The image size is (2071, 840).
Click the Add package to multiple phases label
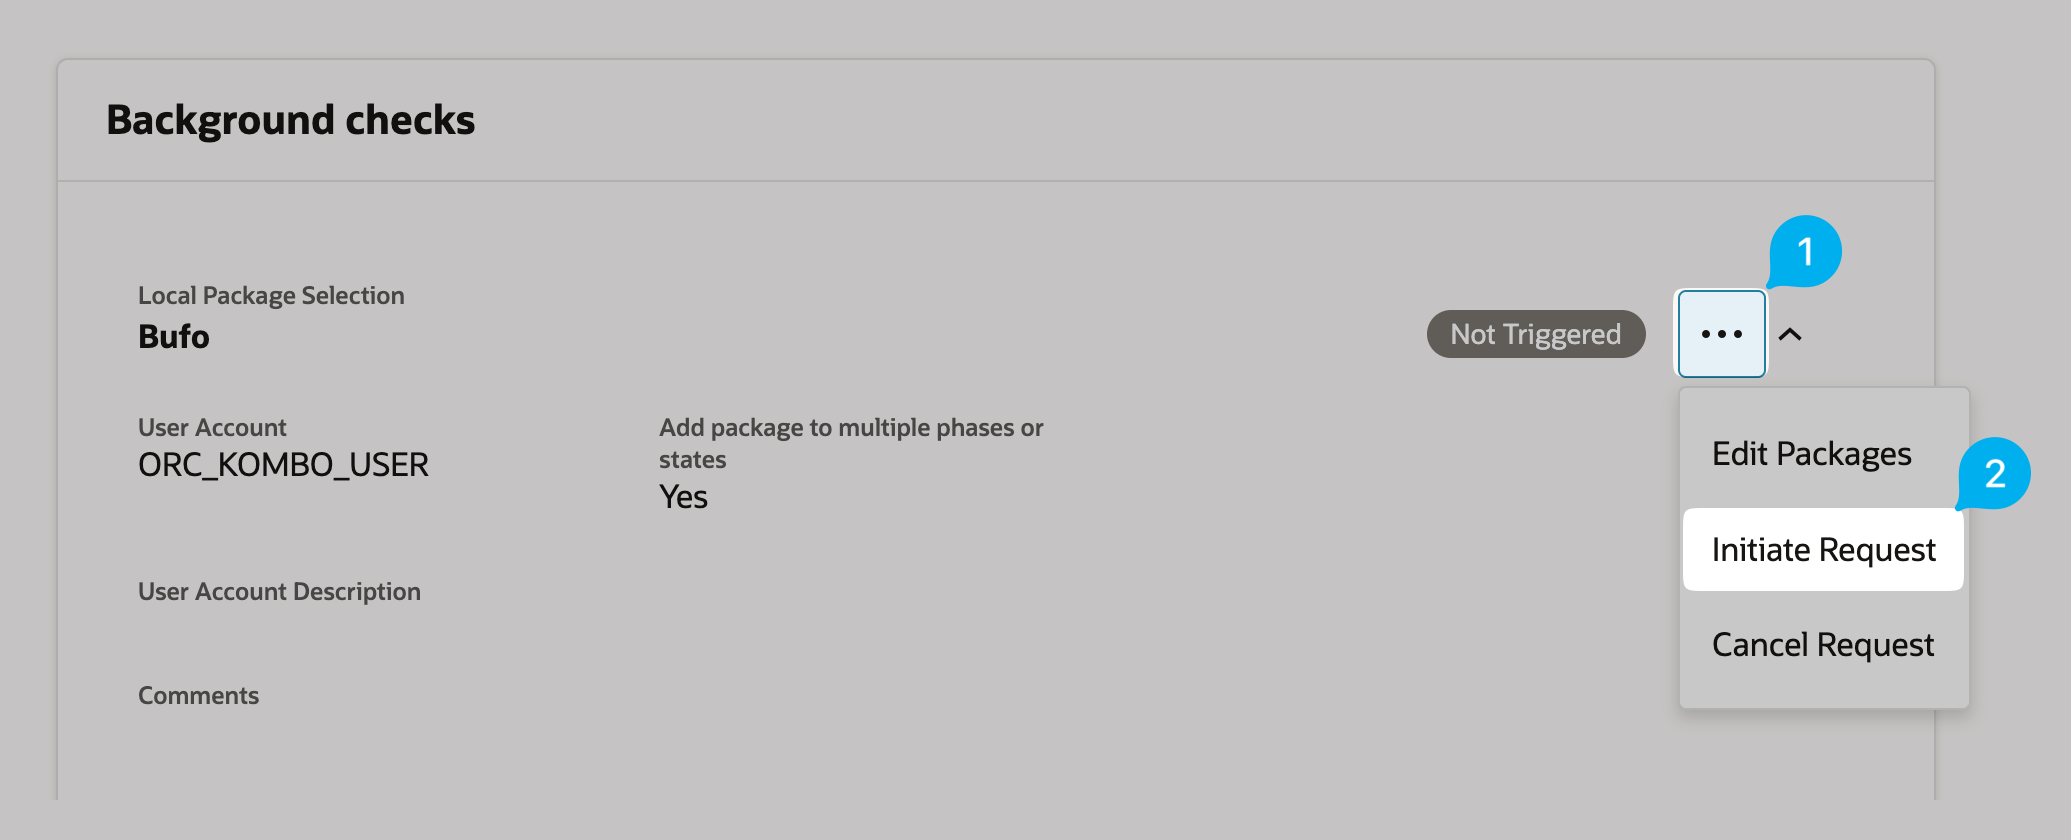[851, 444]
